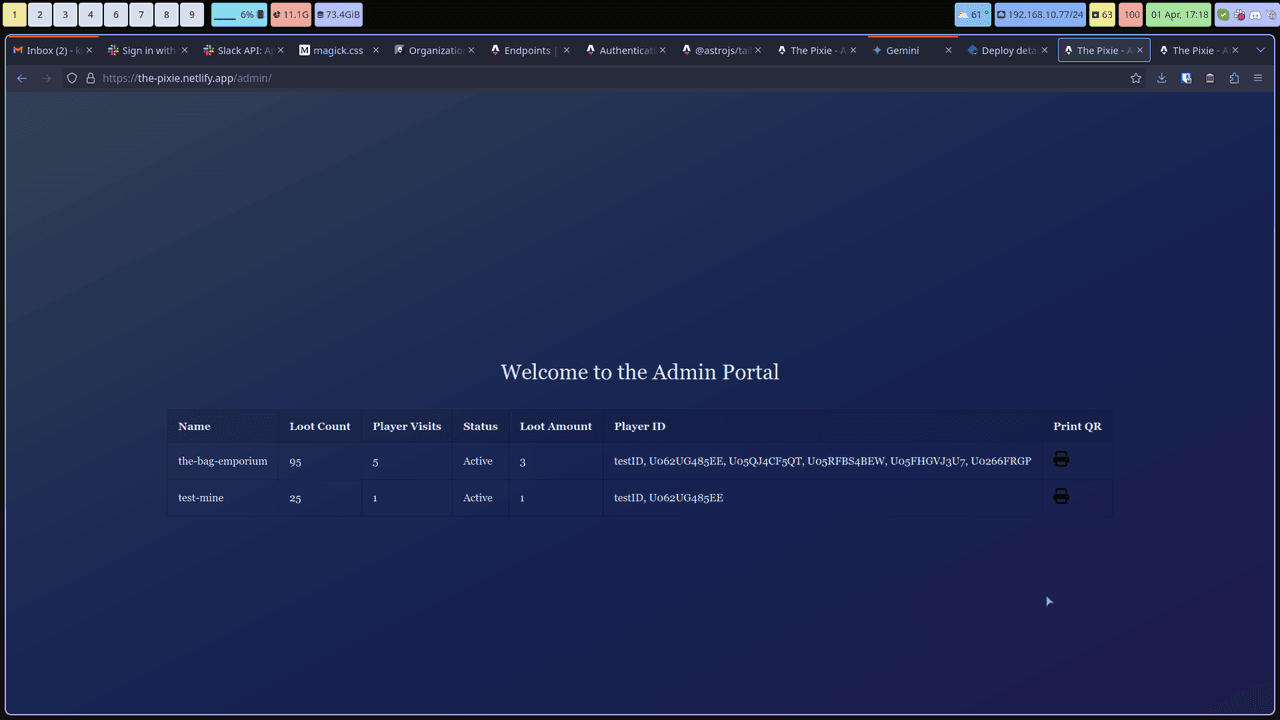This screenshot has height=720, width=1280.
Task: Click the Player ID column header
Action: click(639, 426)
